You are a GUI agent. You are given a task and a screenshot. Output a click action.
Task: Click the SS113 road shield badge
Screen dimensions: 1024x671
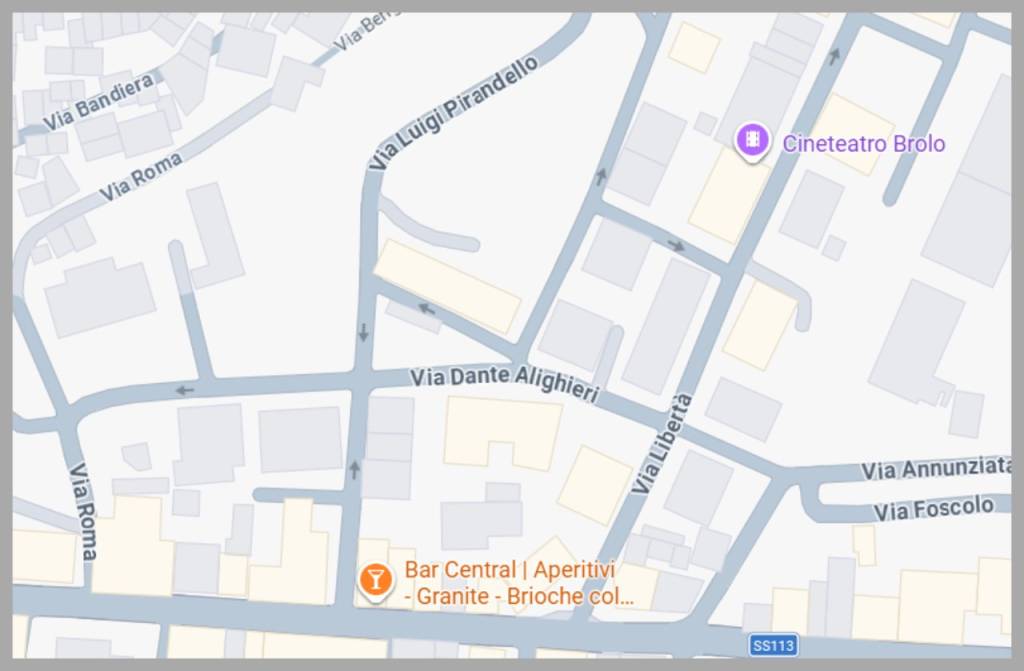[773, 646]
